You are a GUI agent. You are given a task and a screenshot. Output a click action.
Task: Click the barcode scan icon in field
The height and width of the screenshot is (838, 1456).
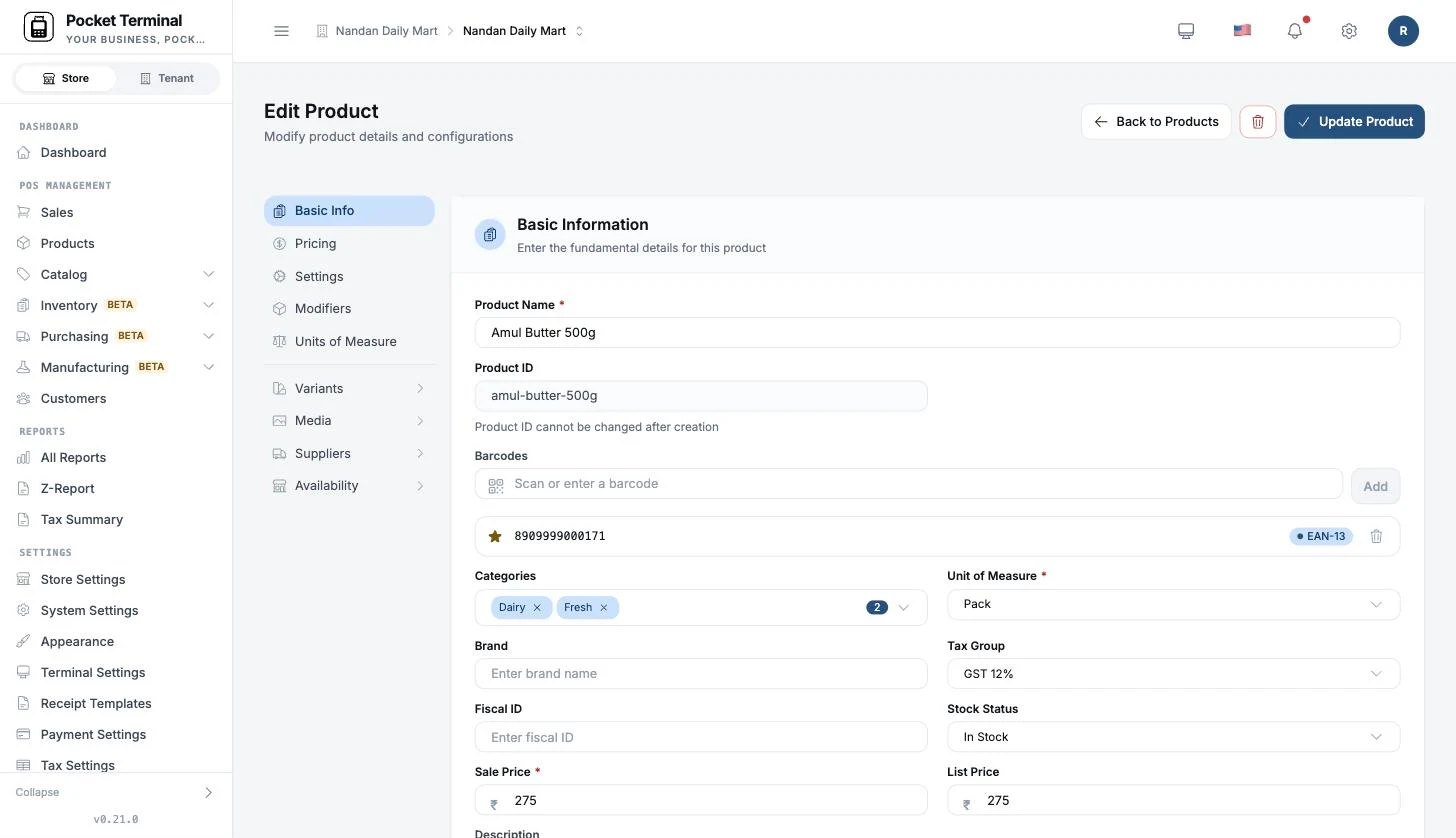[496, 485]
